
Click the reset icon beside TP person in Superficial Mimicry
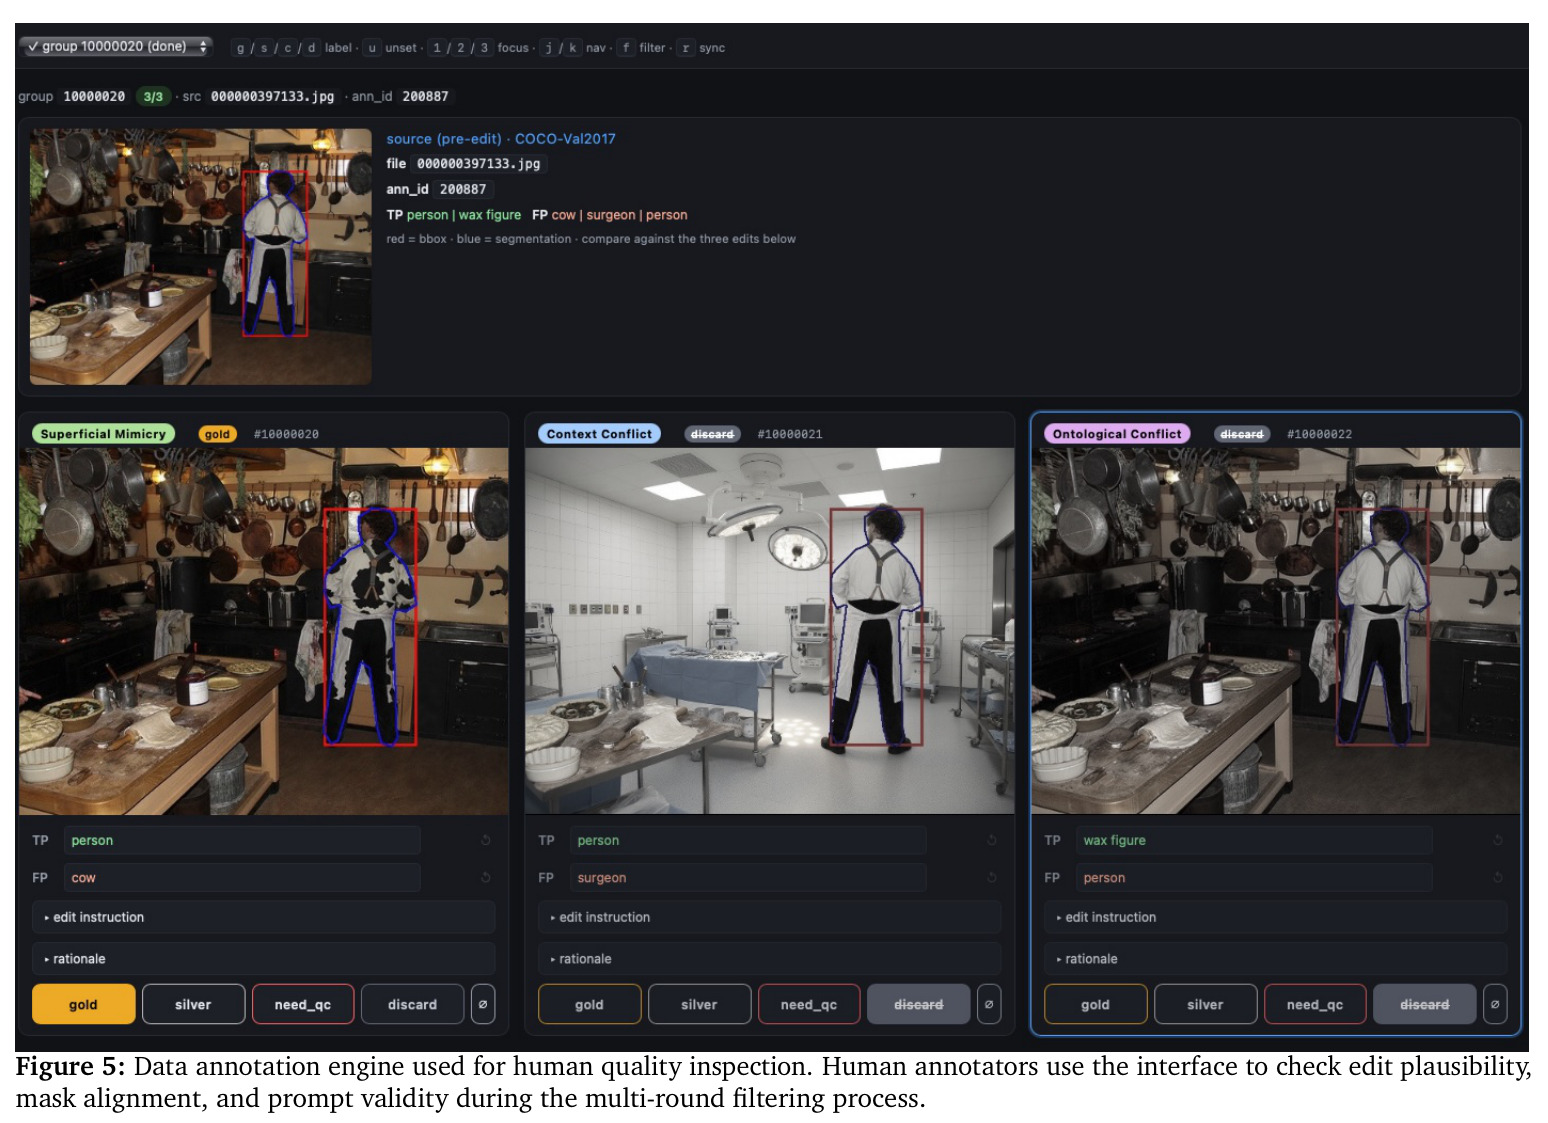click(486, 840)
